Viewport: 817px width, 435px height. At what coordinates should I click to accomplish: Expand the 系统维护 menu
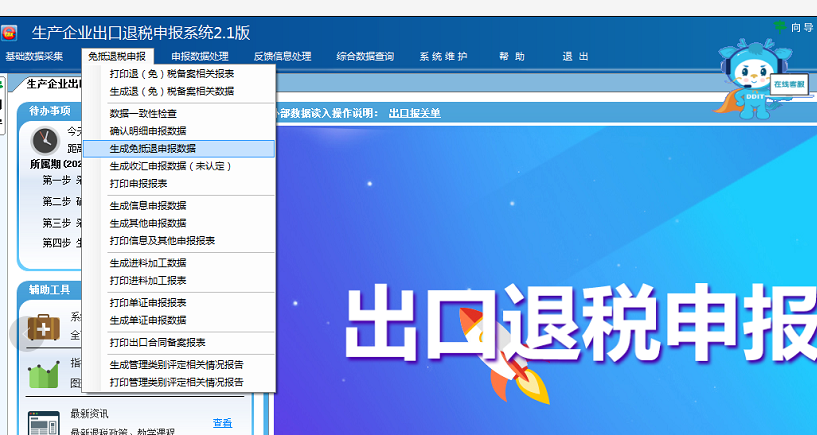tap(443, 57)
